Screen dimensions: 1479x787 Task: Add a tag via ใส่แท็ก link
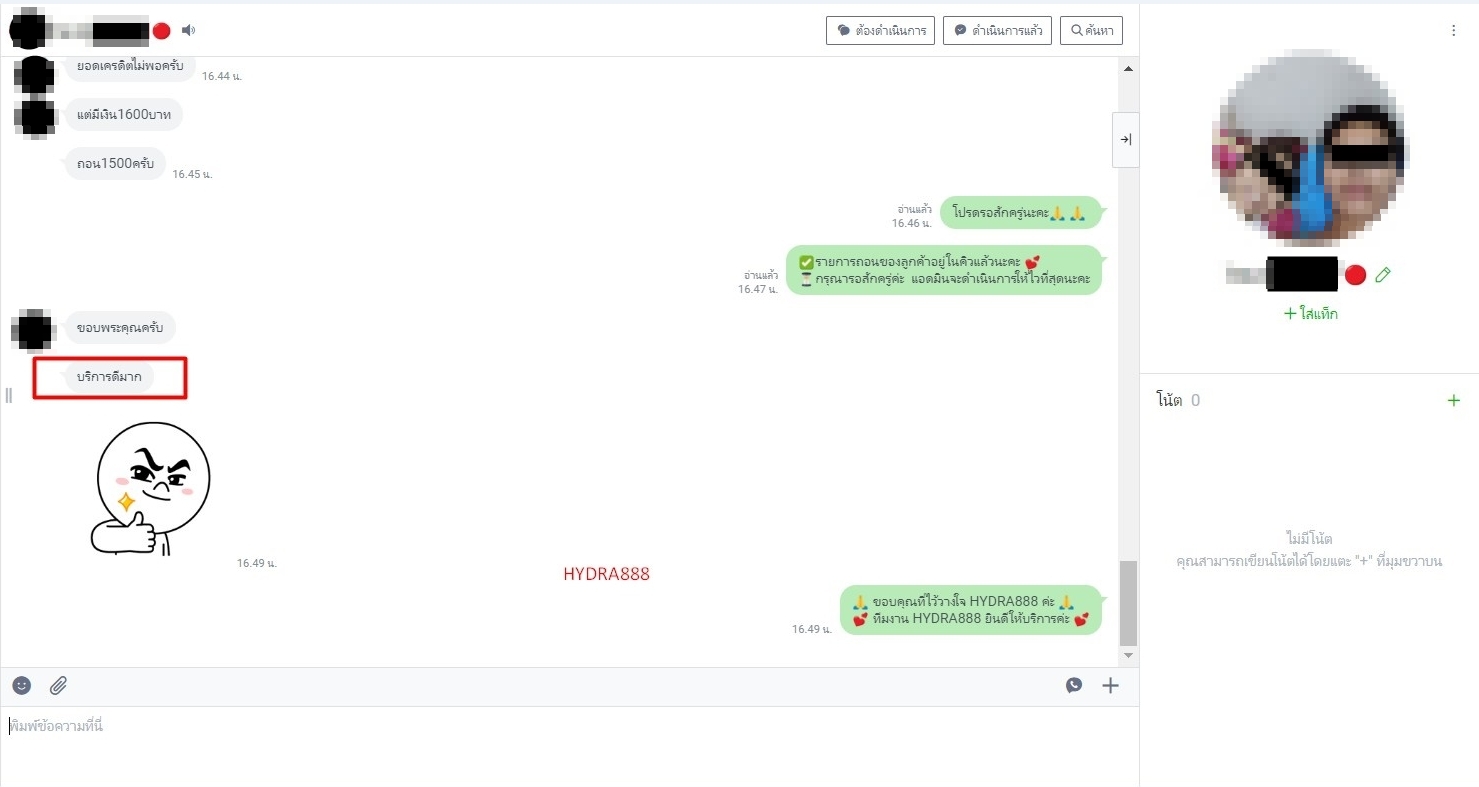tap(1310, 314)
